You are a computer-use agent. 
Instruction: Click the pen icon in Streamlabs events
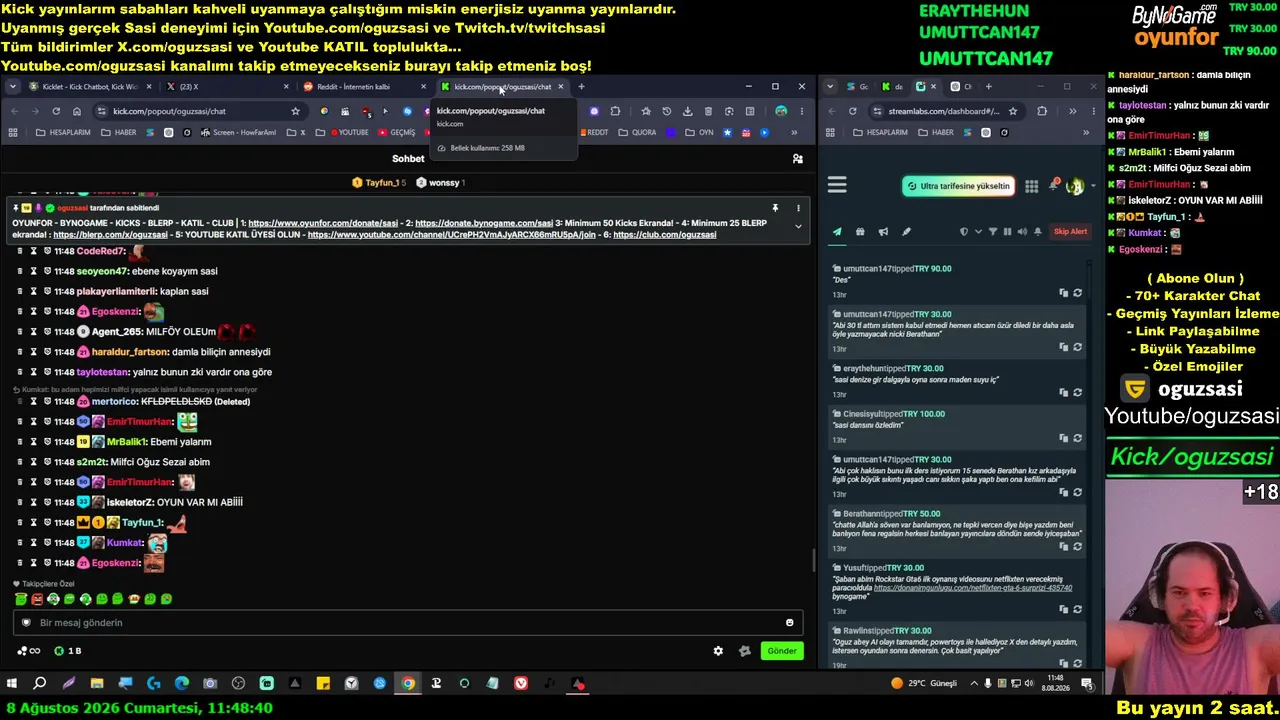[906, 232]
